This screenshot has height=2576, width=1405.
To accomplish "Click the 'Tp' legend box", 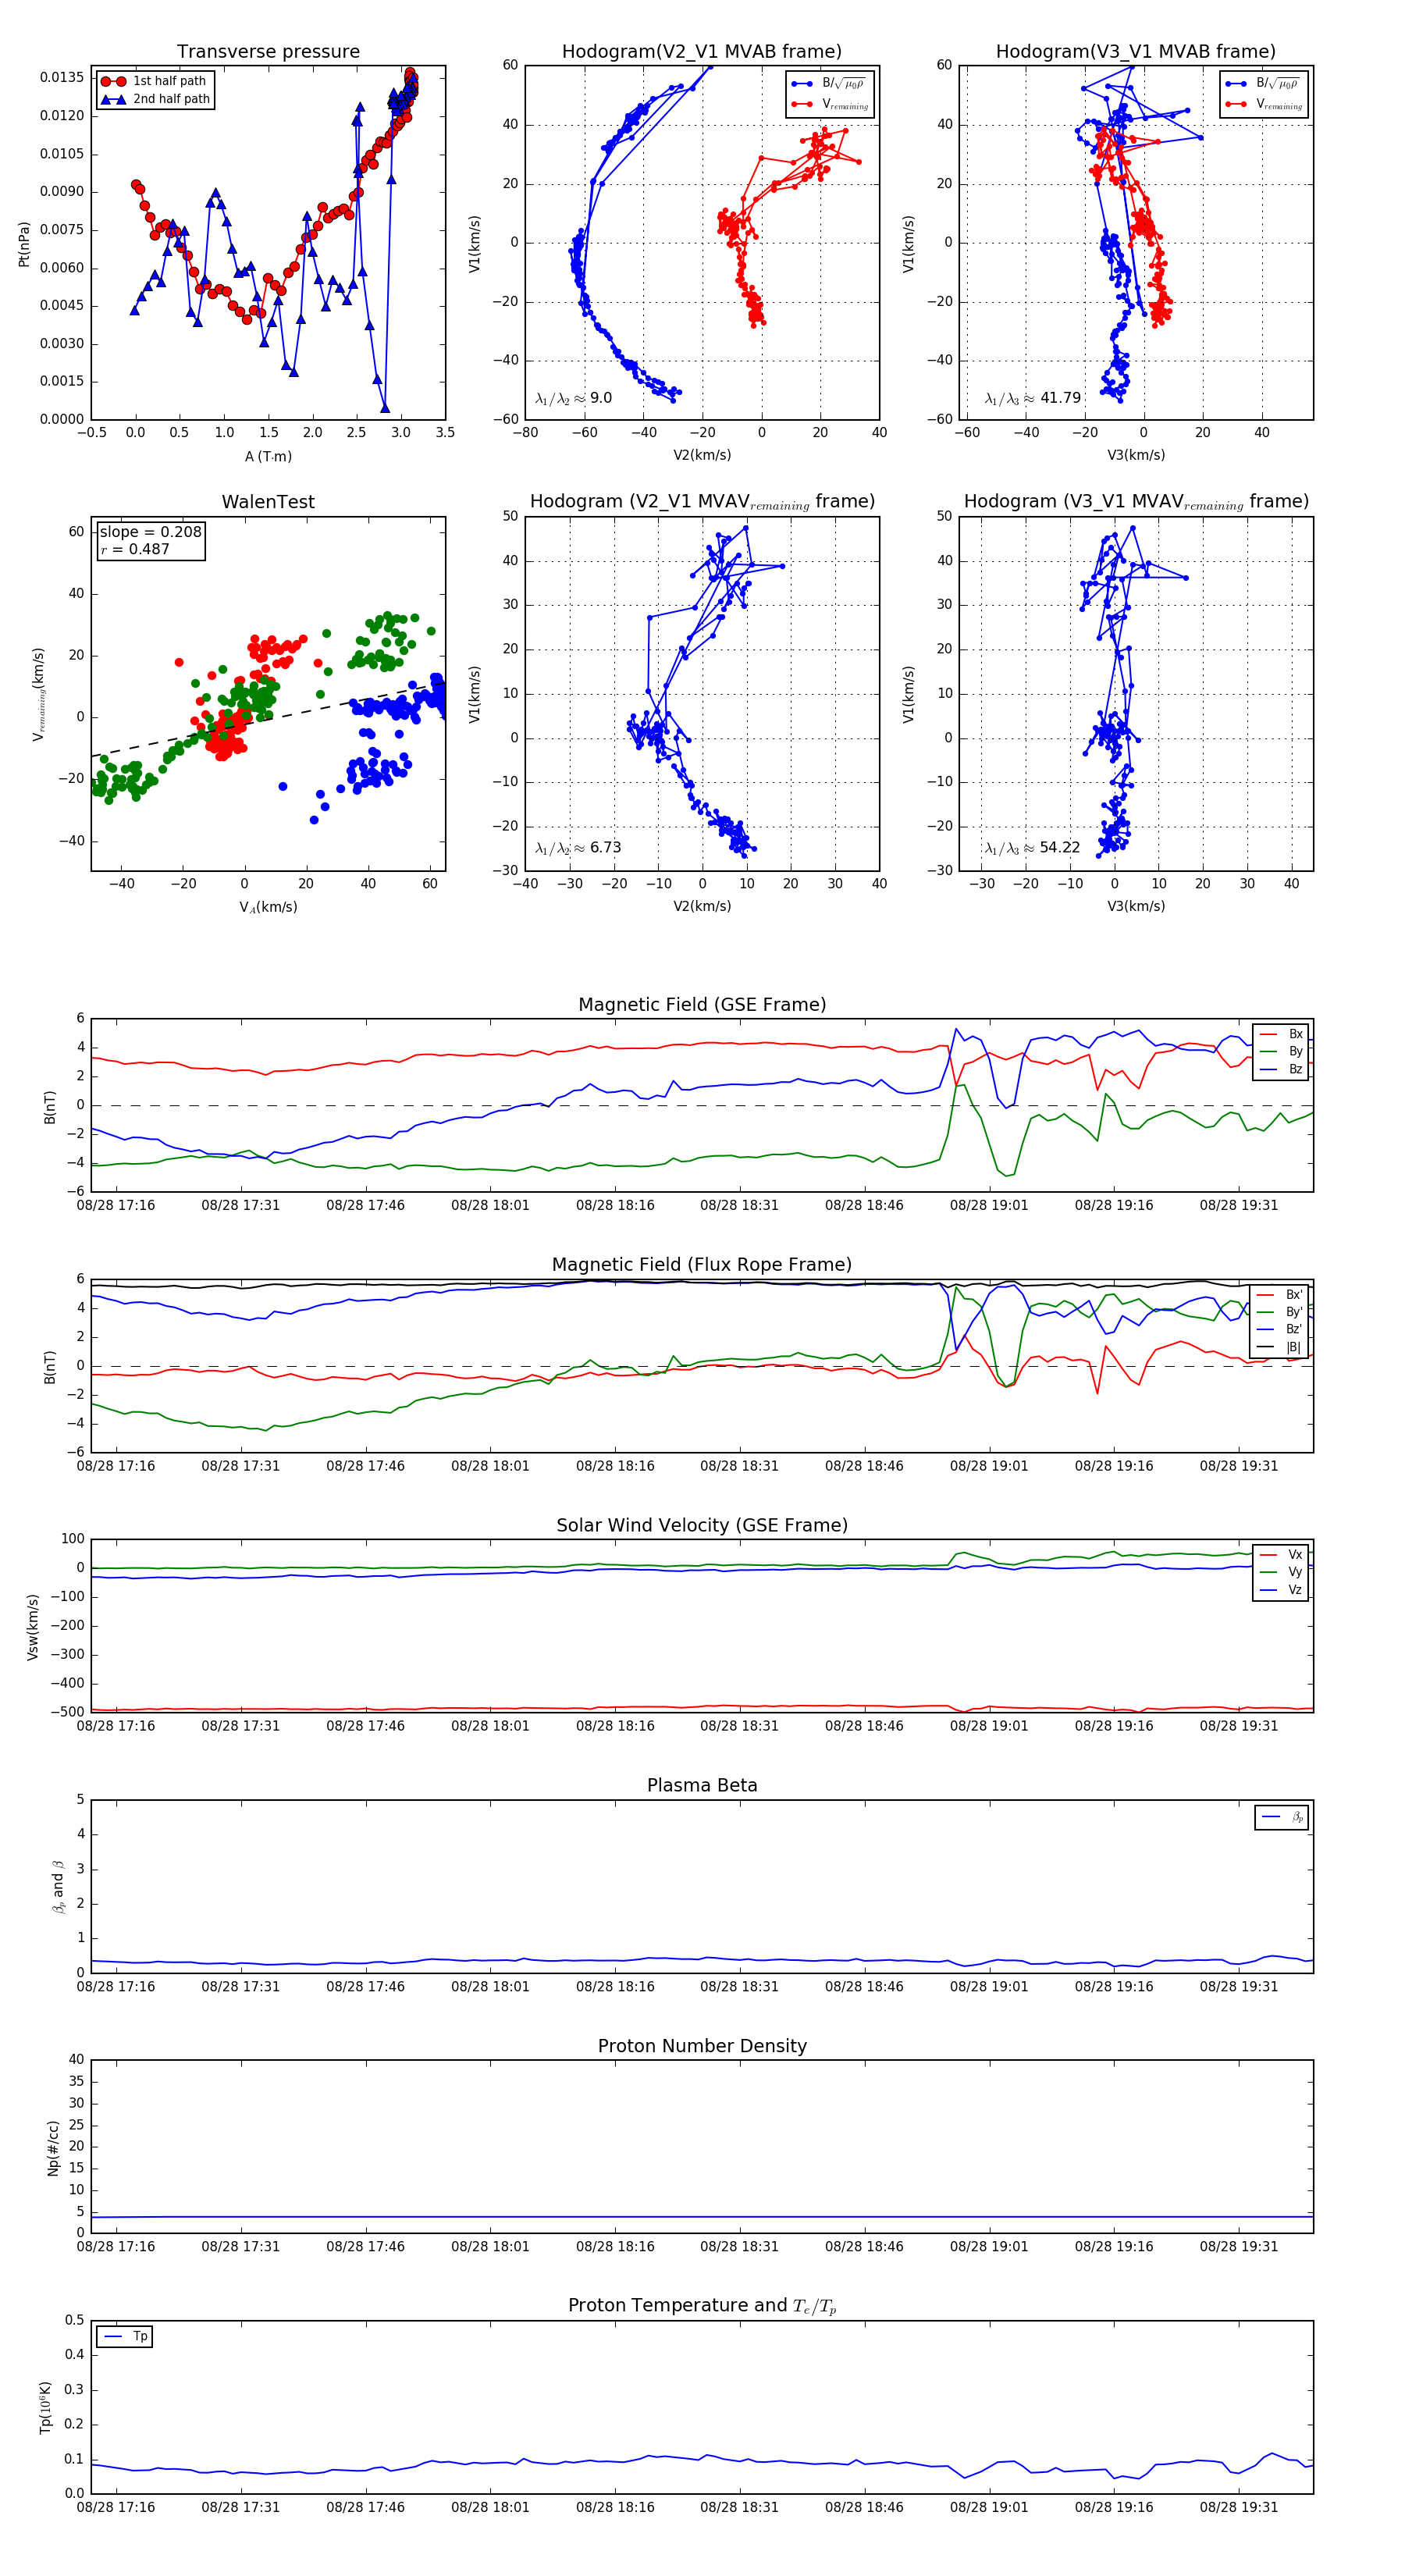I will click(x=125, y=2337).
